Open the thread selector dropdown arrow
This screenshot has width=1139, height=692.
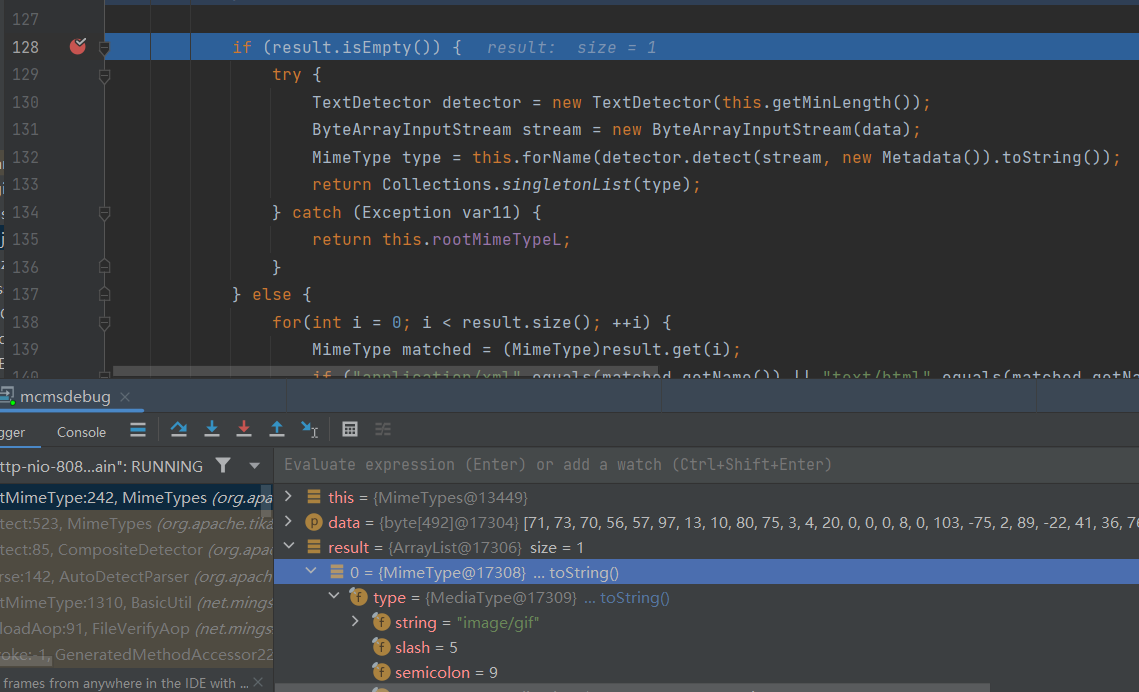[254, 466]
